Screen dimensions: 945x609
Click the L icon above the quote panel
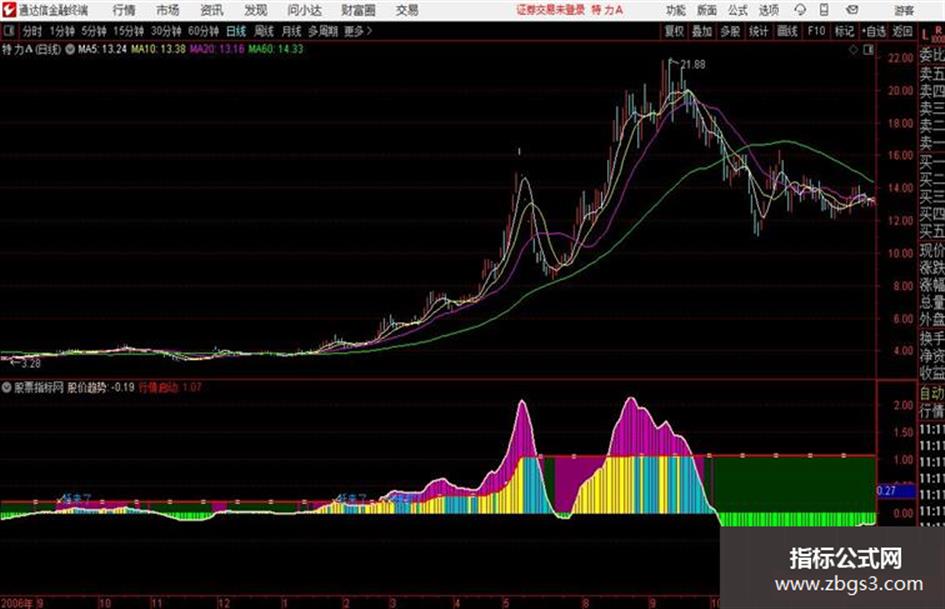click(925, 34)
